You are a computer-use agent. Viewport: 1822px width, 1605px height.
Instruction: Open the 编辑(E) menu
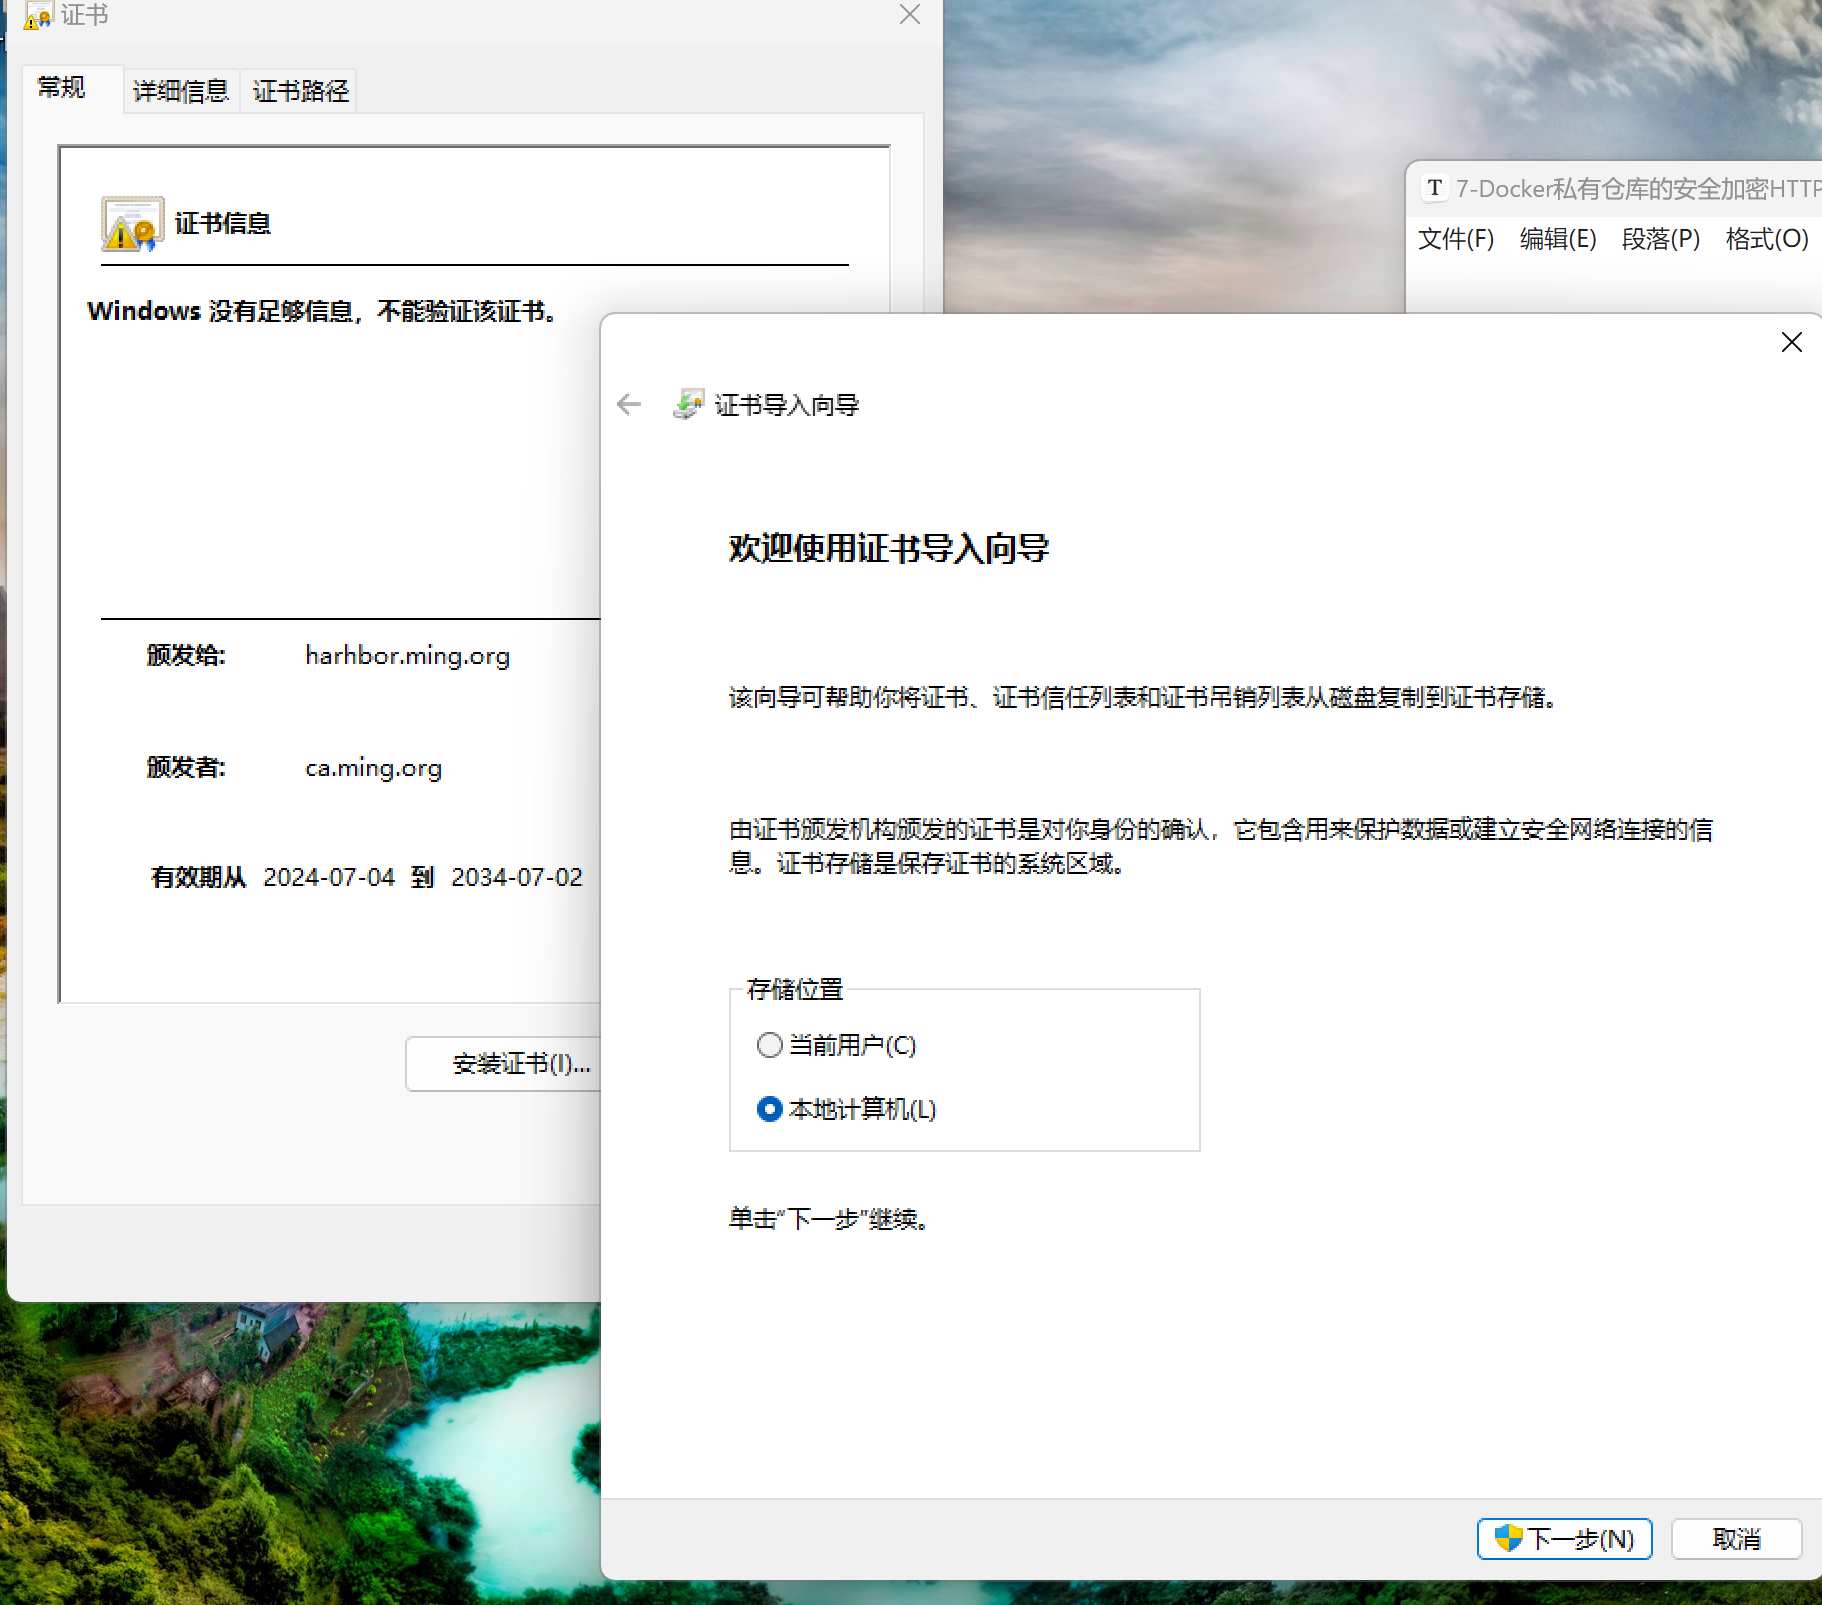click(x=1558, y=239)
